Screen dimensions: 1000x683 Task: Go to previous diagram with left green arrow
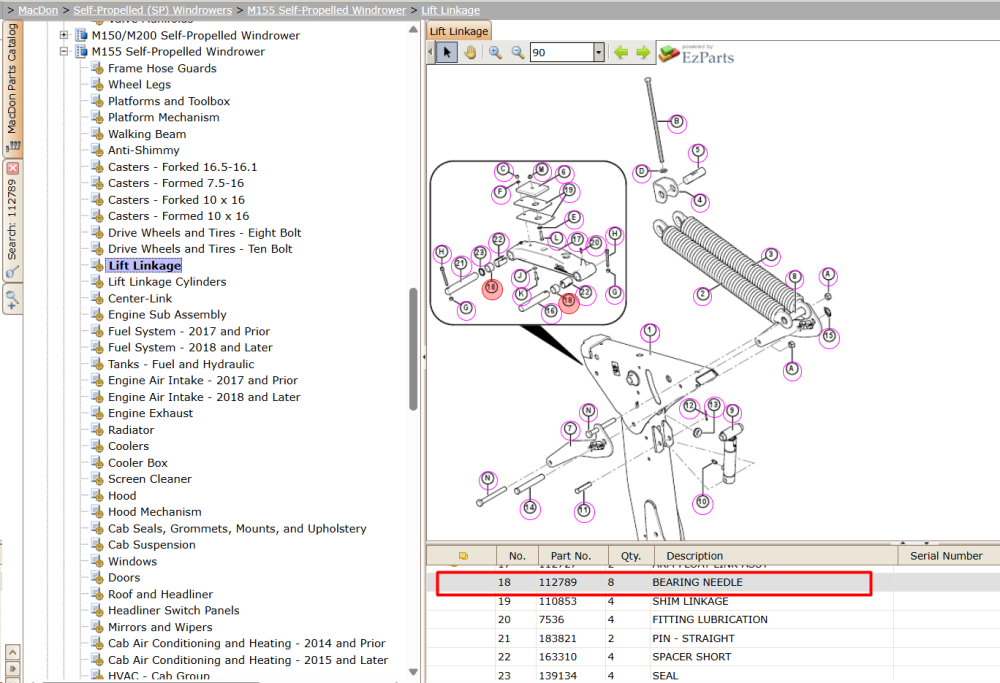[x=621, y=52]
